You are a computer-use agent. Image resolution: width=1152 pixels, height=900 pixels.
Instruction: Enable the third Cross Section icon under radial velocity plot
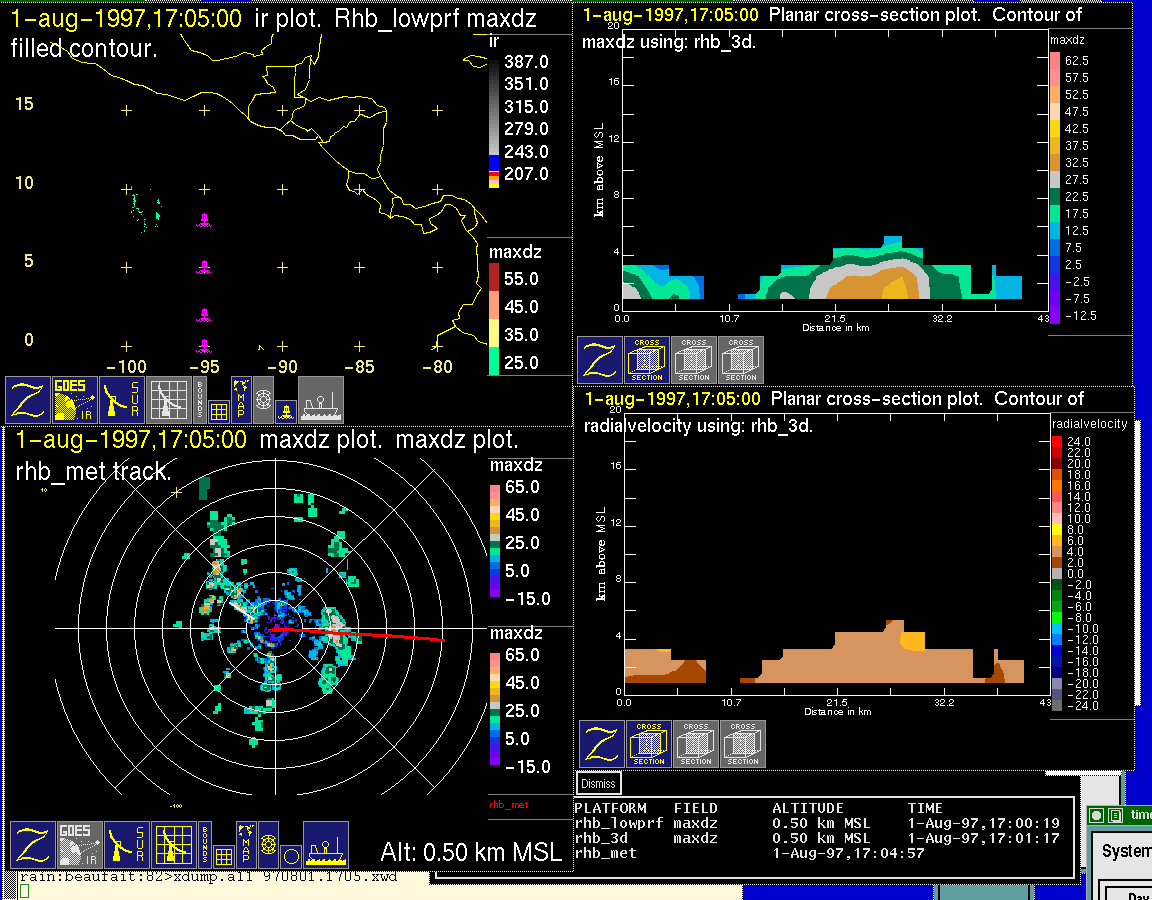coord(743,745)
